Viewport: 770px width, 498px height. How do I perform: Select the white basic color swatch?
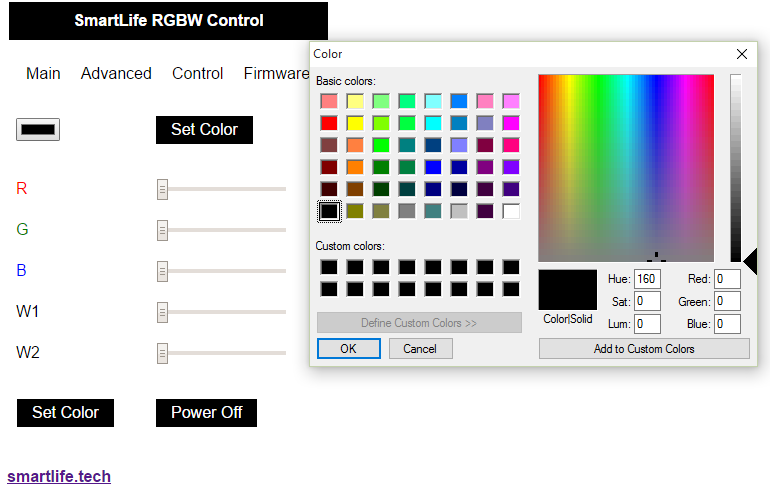(511, 211)
